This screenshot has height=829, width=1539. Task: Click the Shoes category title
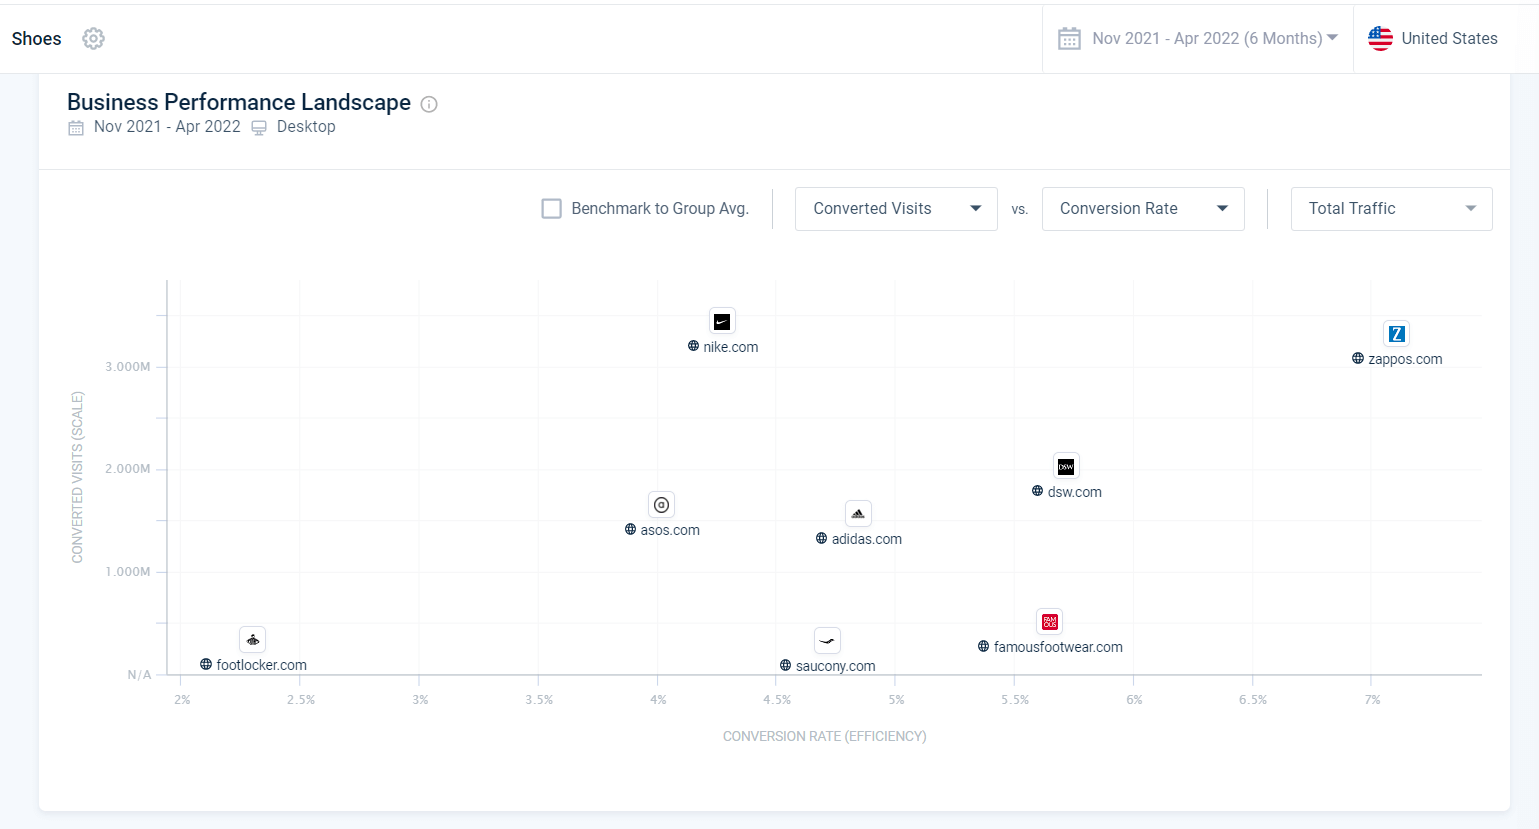click(x=37, y=39)
